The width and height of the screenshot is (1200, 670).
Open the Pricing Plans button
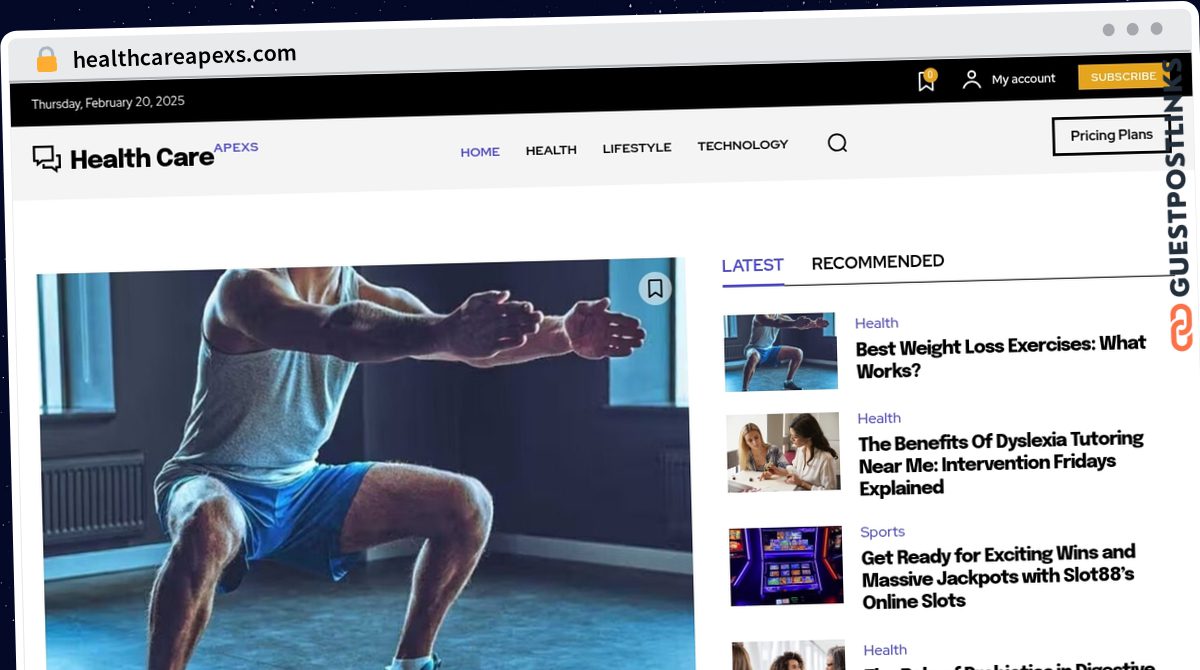(x=1111, y=136)
